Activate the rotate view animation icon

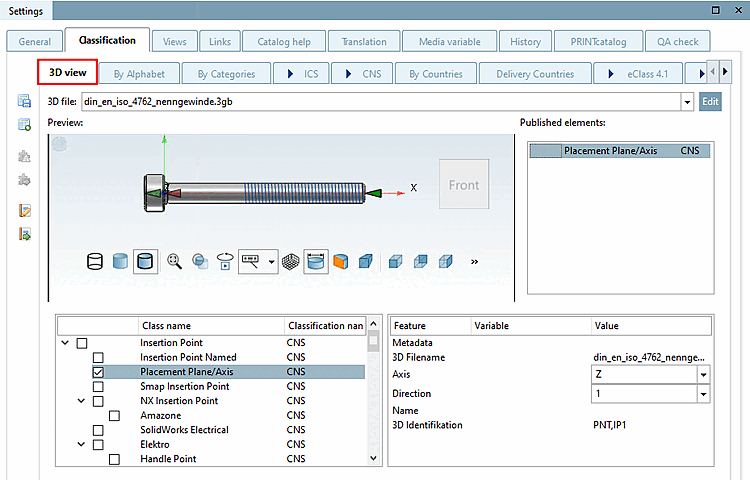tap(225, 261)
